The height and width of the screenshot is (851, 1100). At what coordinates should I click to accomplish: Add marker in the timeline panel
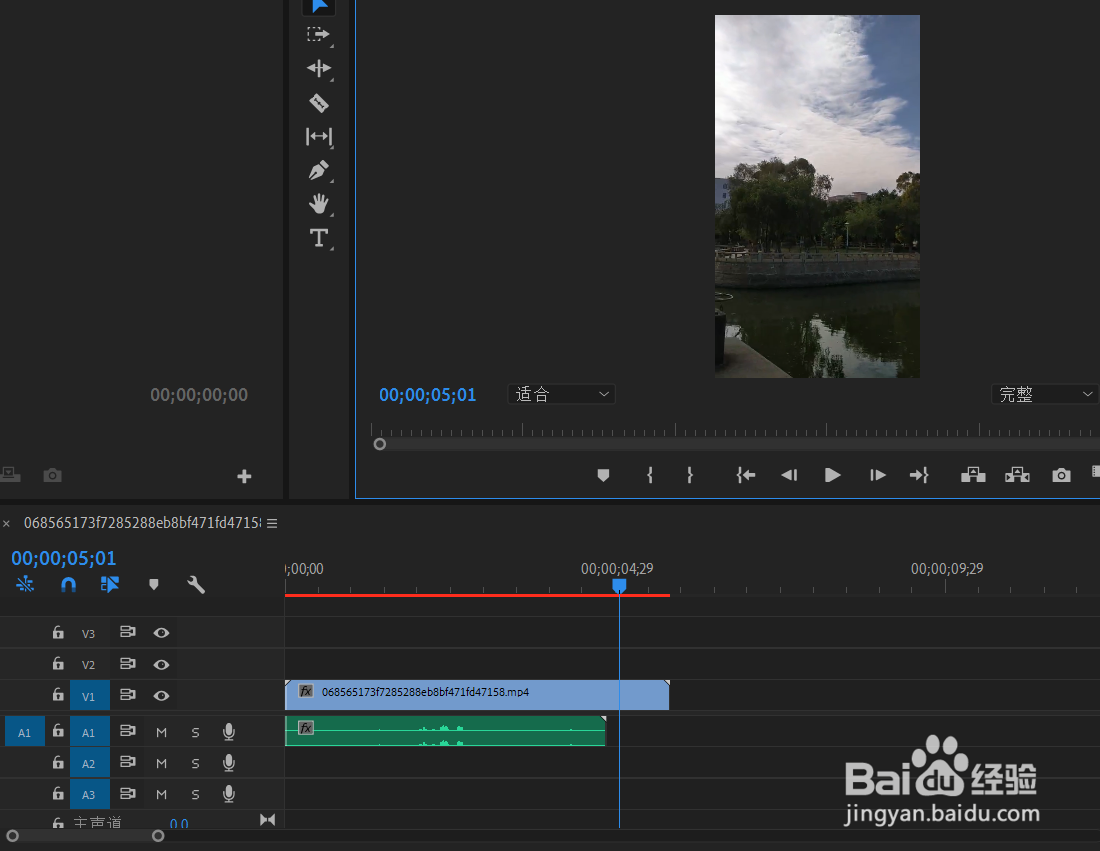click(x=154, y=584)
